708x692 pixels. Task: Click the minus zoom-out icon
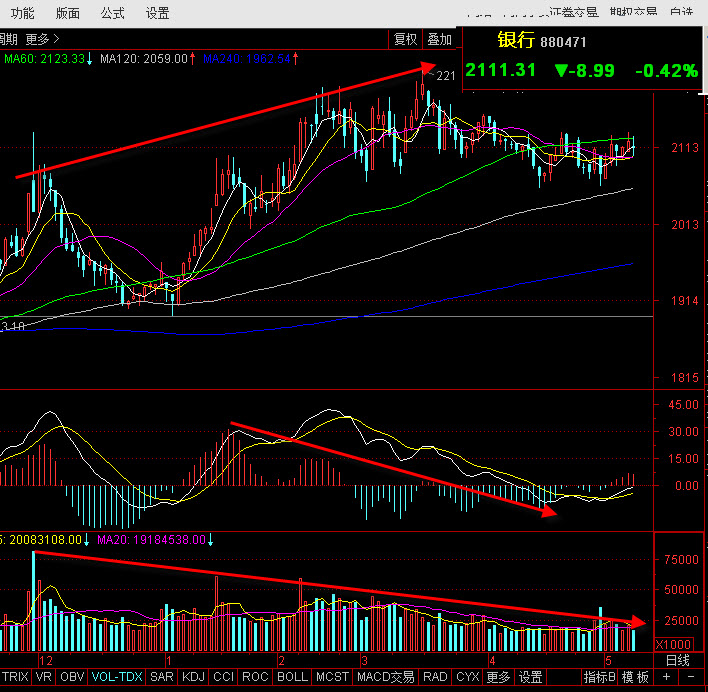click(x=691, y=677)
